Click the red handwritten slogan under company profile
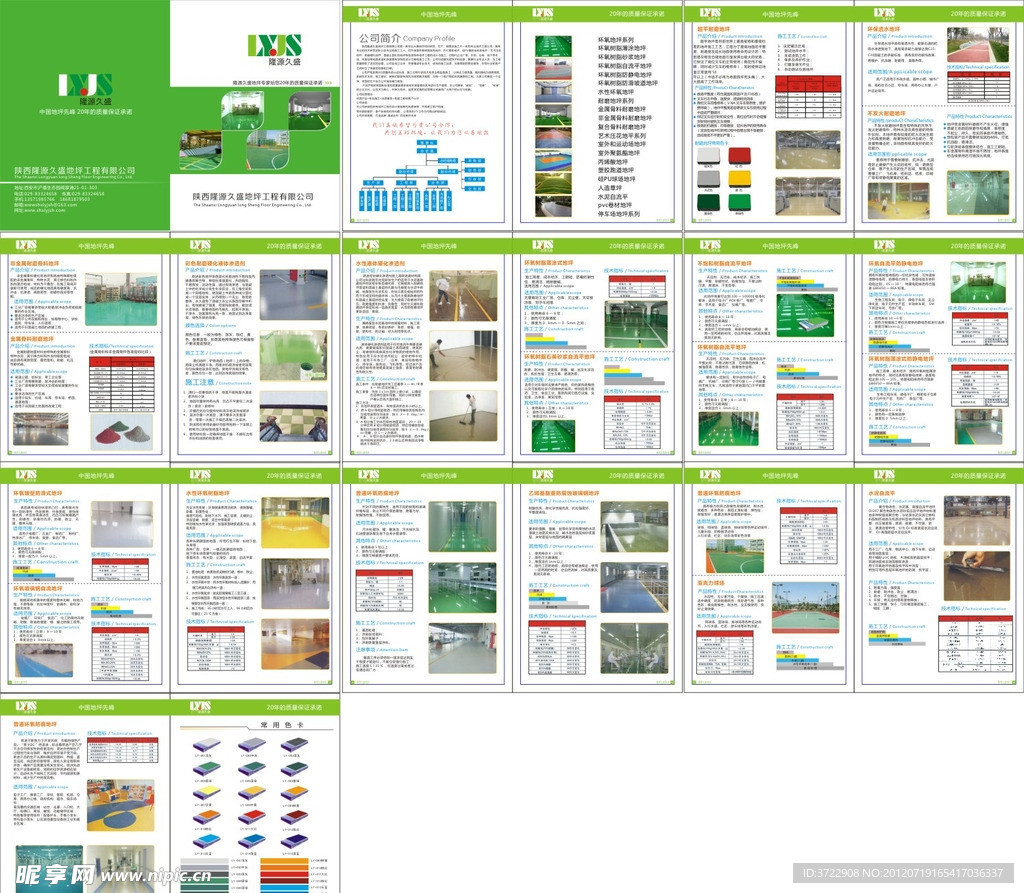The width and height of the screenshot is (1024, 893). point(430,128)
